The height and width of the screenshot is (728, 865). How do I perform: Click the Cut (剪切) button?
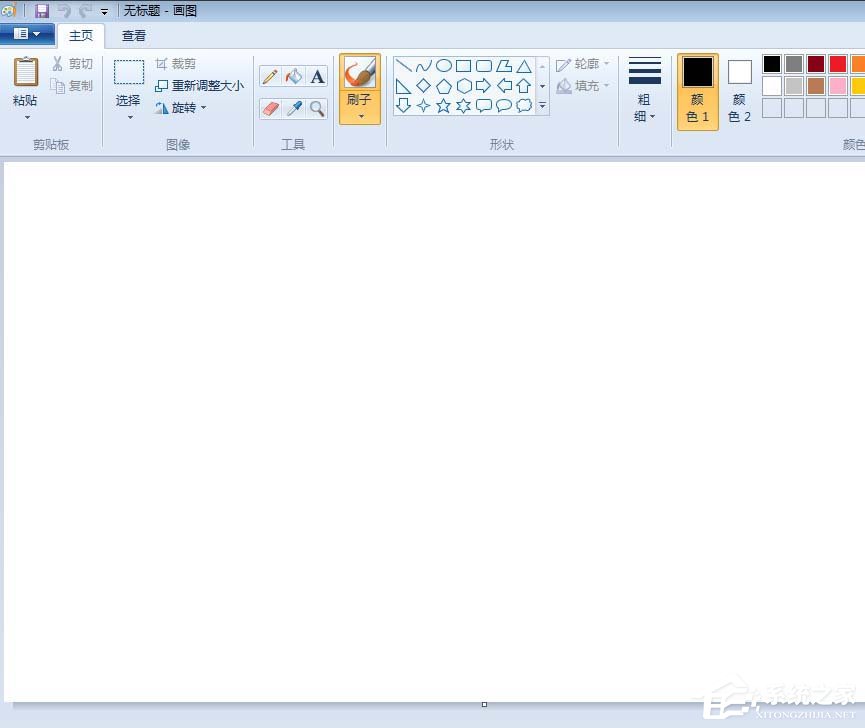pos(72,64)
